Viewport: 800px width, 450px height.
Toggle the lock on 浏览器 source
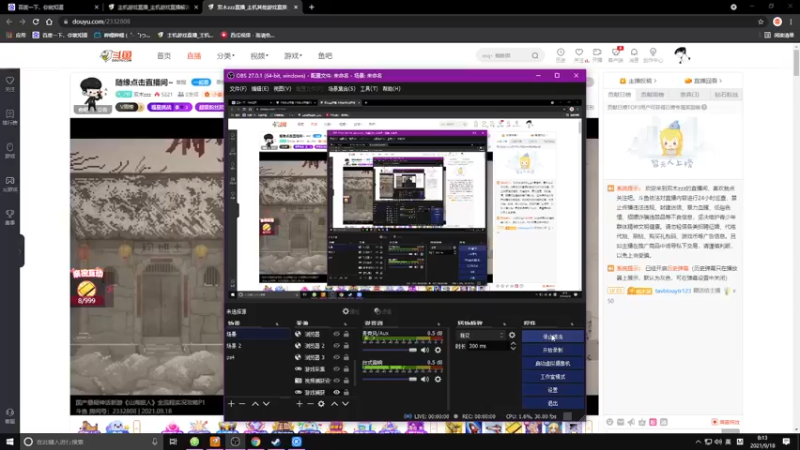tap(346, 334)
